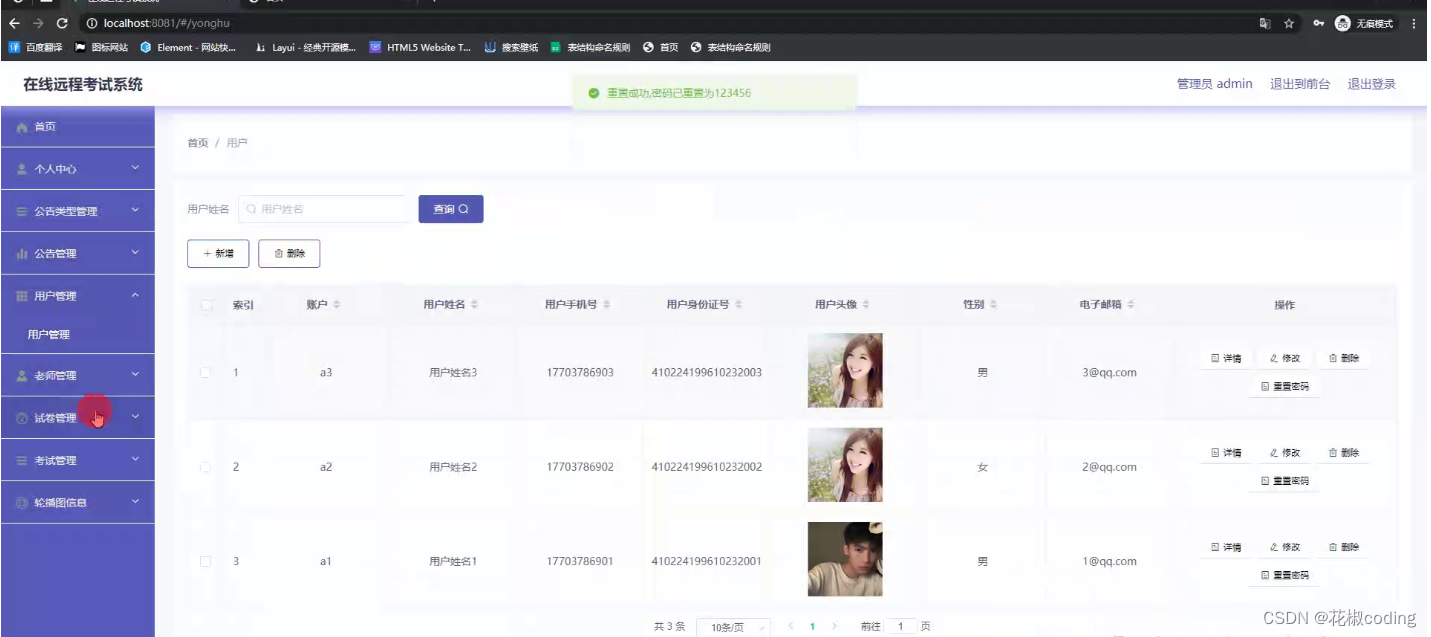Check the checkbox for row a2
The height and width of the screenshot is (637, 1431).
206,467
